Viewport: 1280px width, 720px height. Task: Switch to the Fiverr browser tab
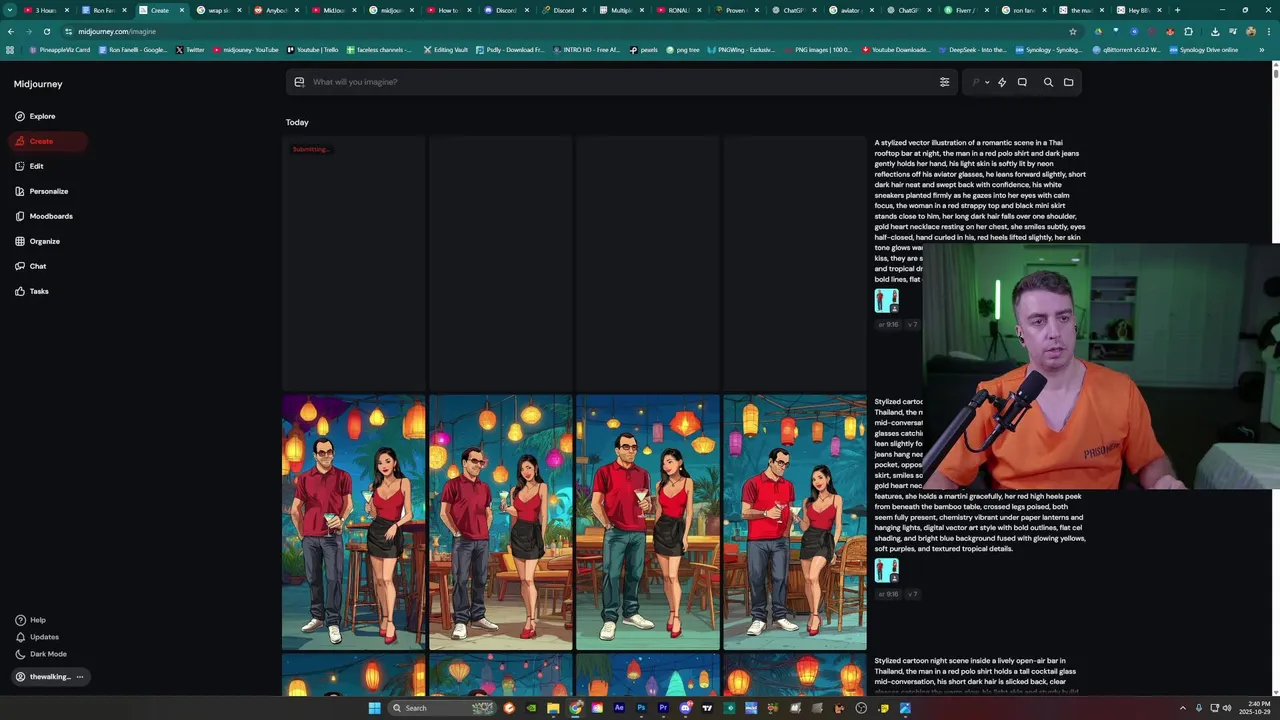click(965, 10)
